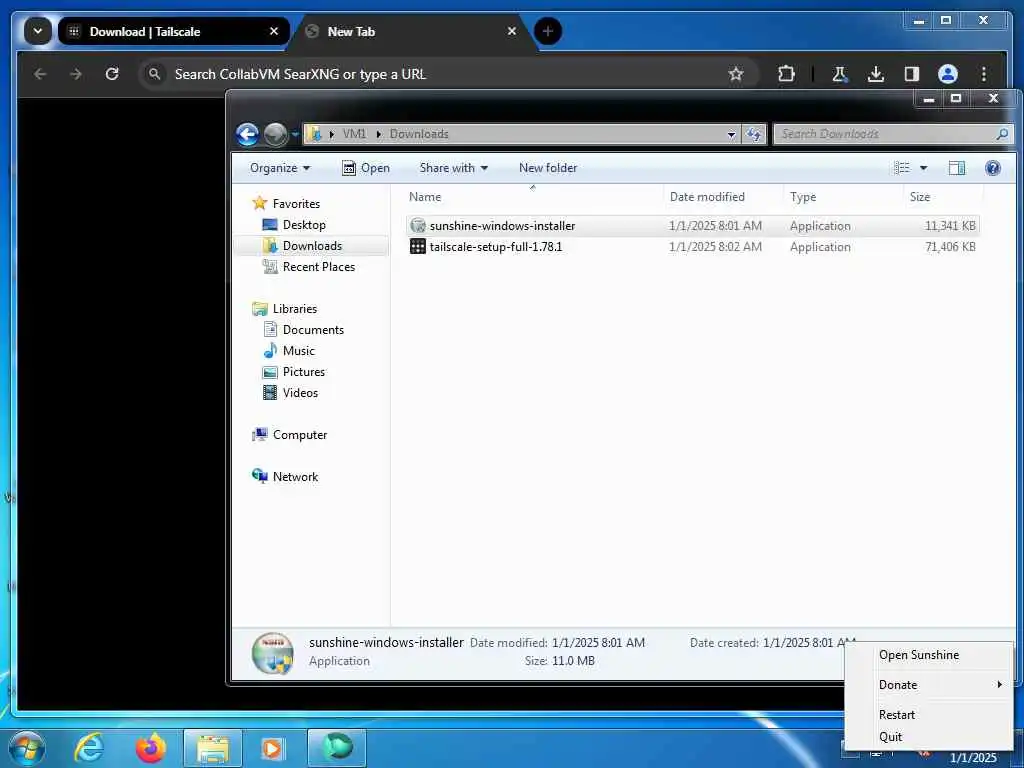Click Downloads in the address breadcrumb
The image size is (1024, 768).
[419, 134]
